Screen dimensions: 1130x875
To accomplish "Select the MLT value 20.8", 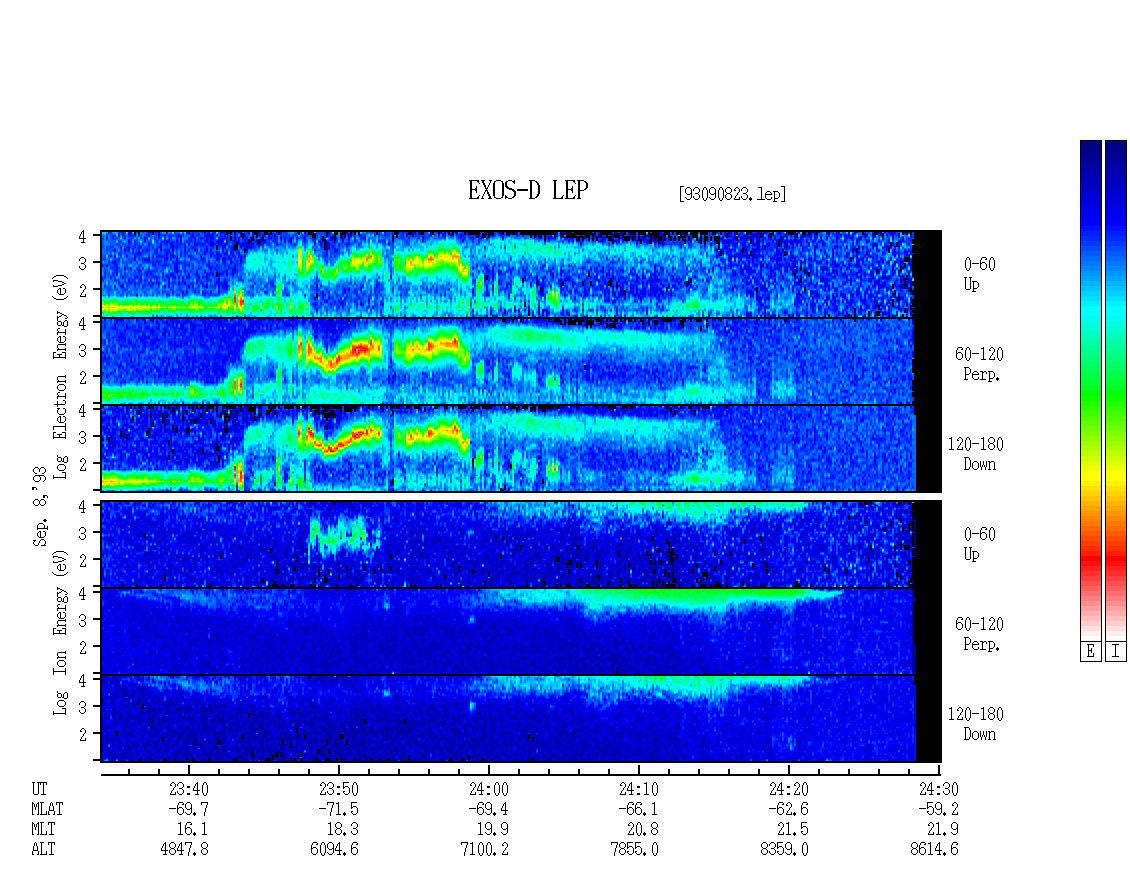I will tap(642, 830).
